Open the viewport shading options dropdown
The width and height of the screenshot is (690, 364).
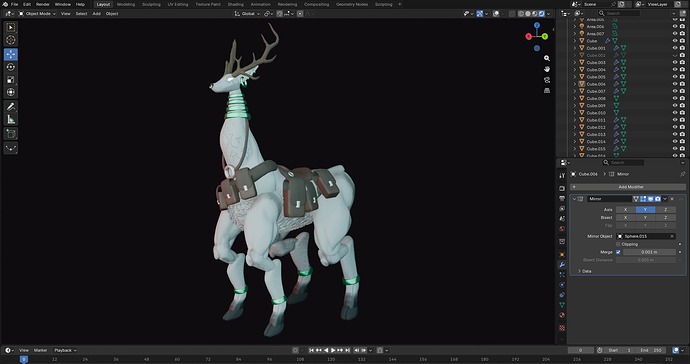click(x=548, y=14)
